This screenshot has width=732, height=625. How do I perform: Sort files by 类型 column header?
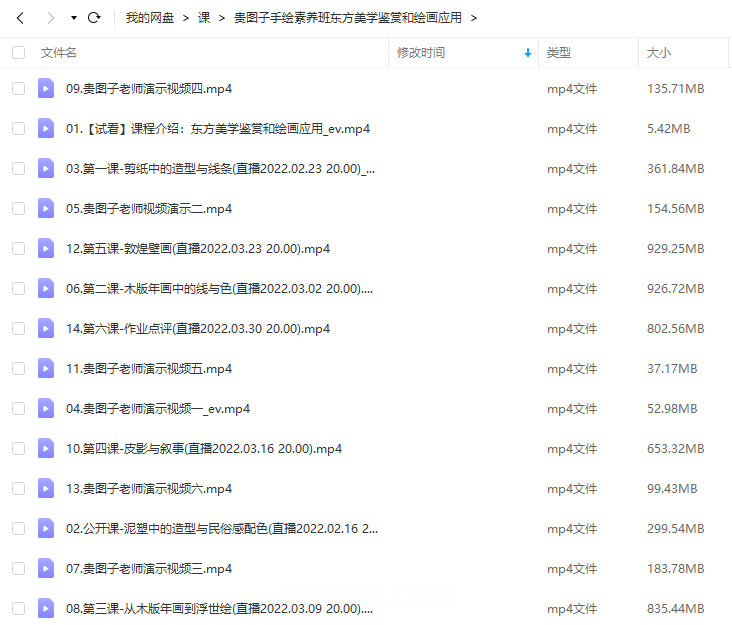(x=559, y=53)
